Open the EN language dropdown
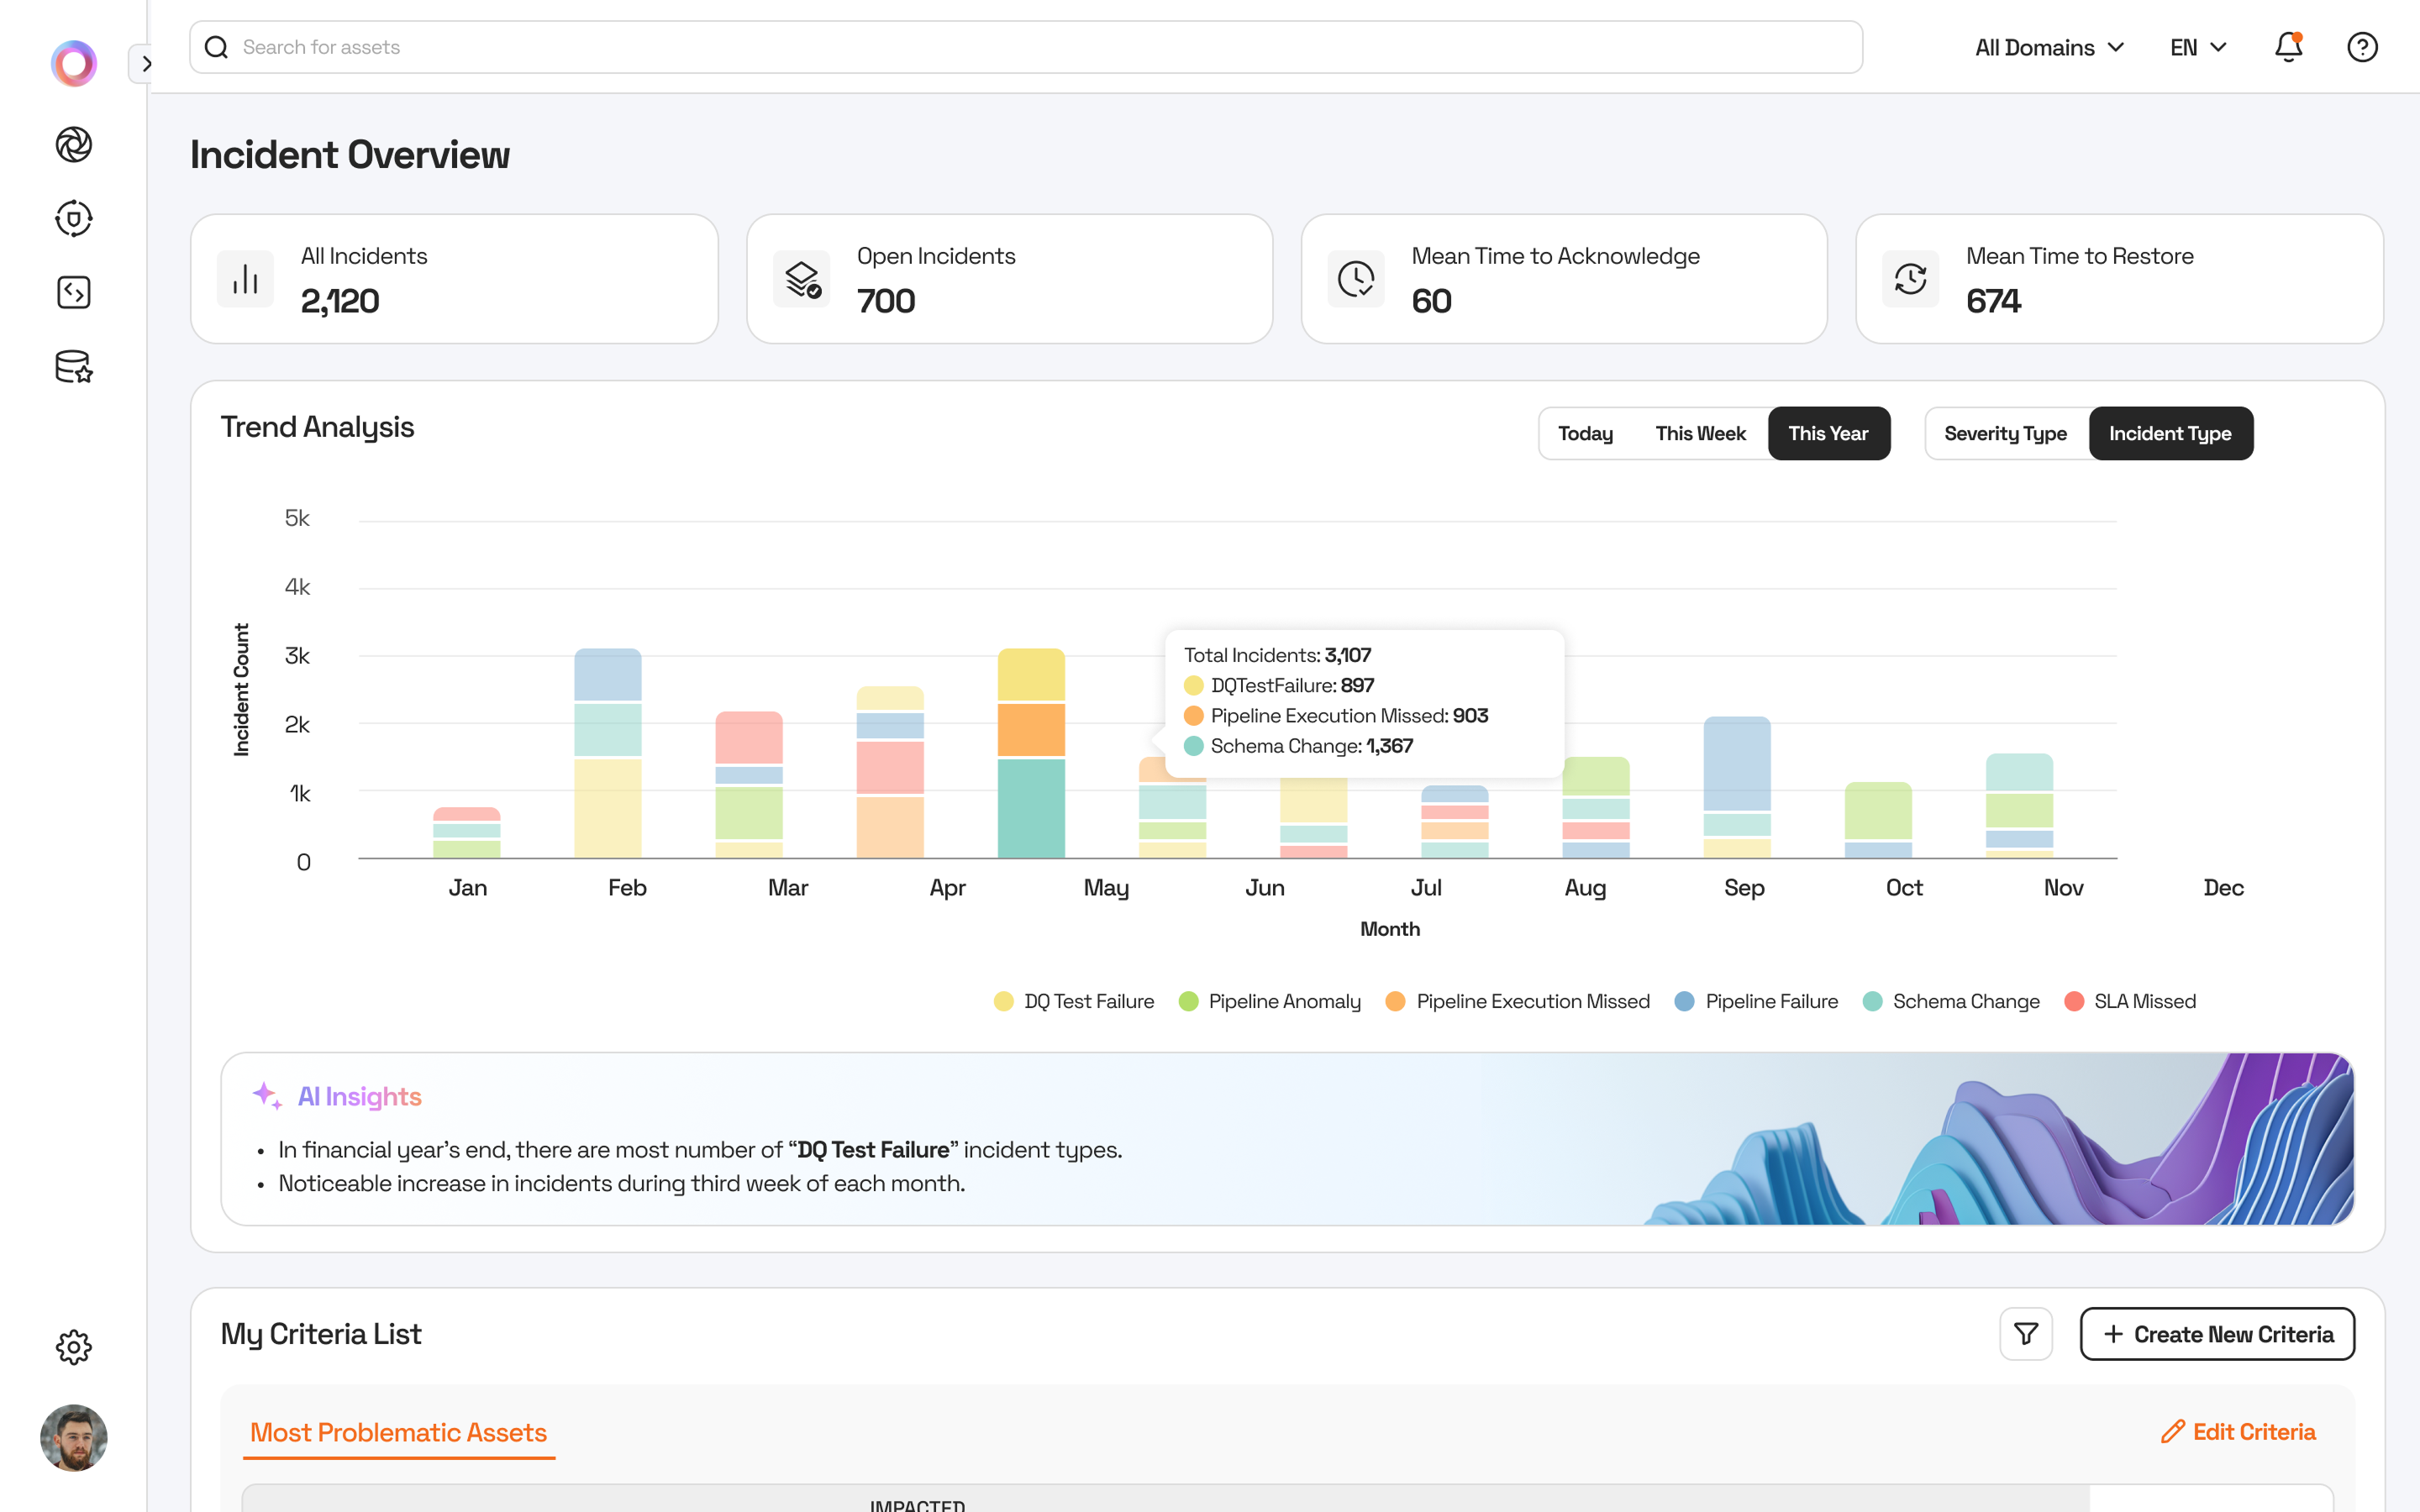Image resolution: width=2420 pixels, height=1512 pixels. [2198, 47]
